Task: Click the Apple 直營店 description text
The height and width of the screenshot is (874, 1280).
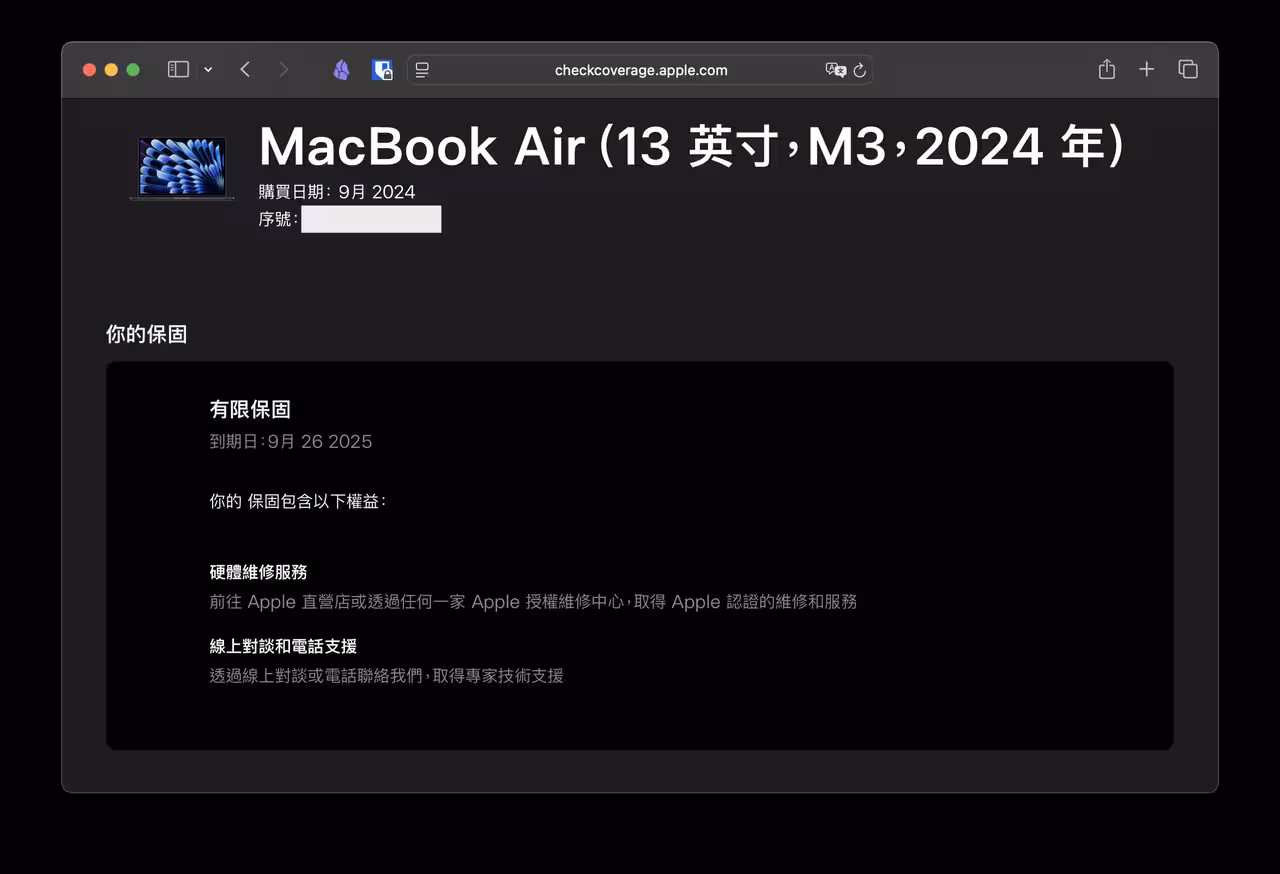Action: 533,602
